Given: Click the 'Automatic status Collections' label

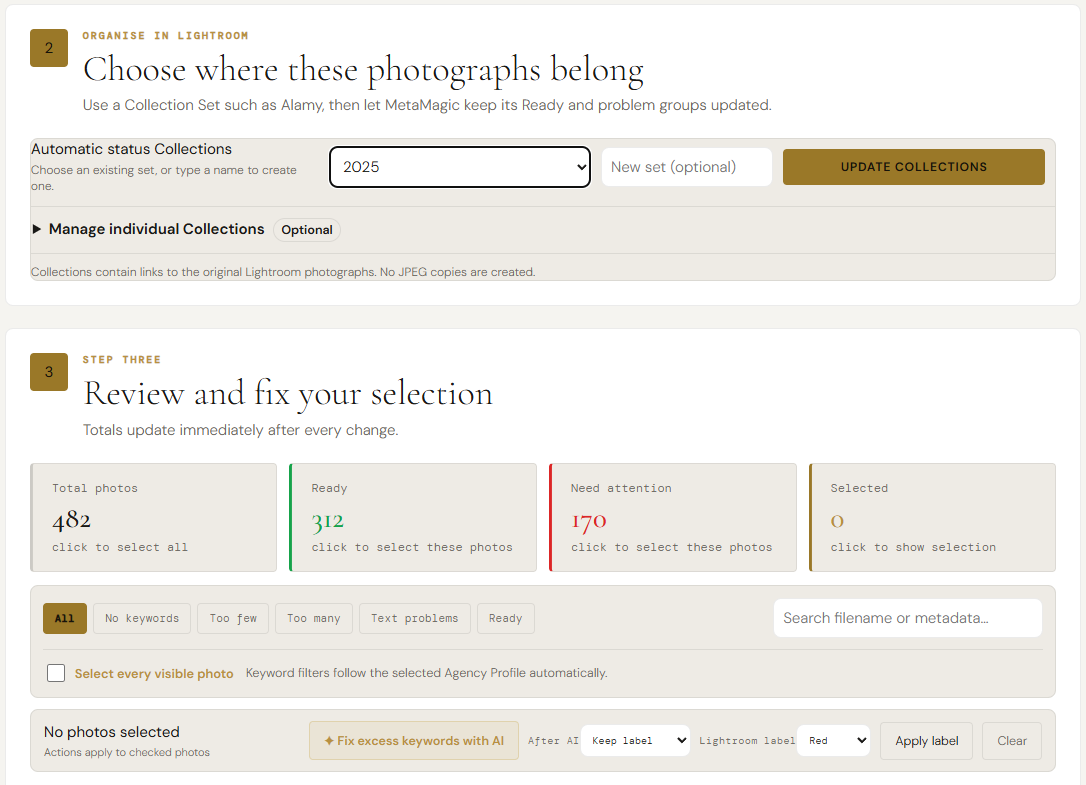Looking at the screenshot, I should click(x=132, y=149).
